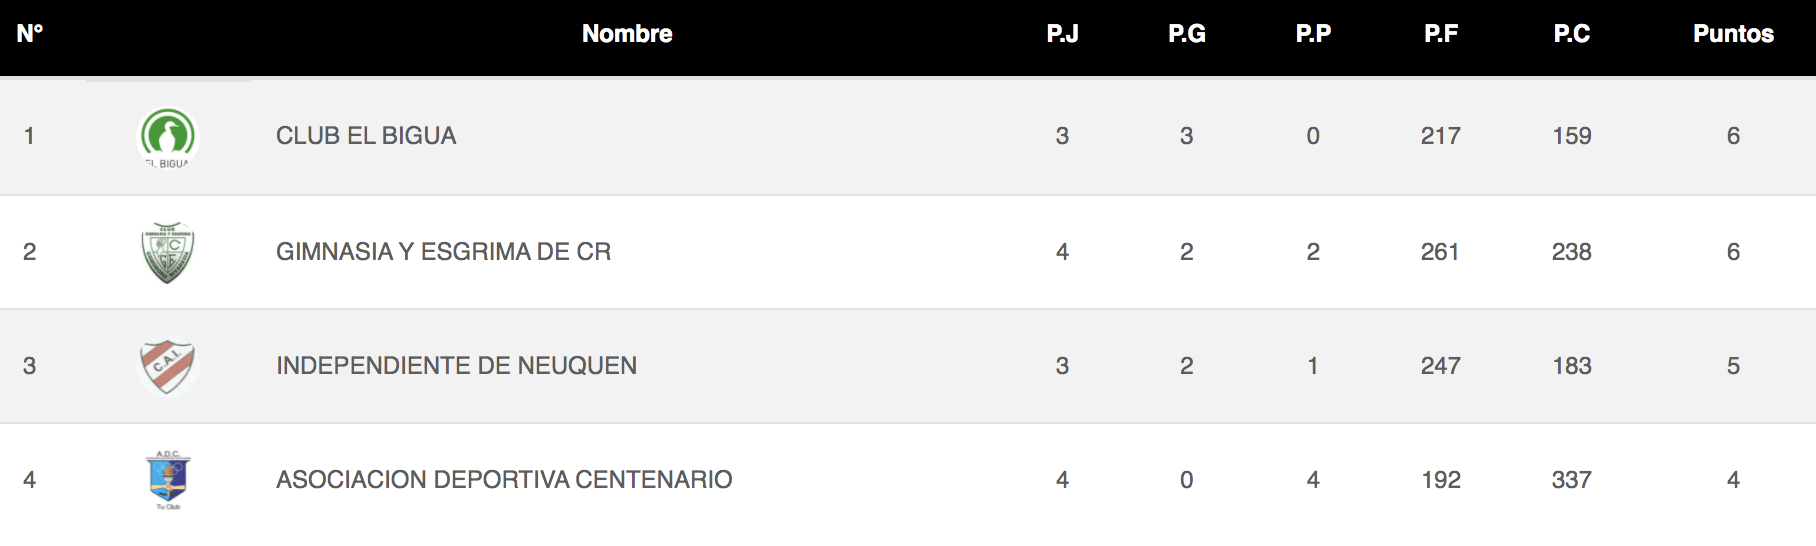Viewport: 1816px width, 546px height.
Task: Select the ASOCIACION DEPORTIVA CENTENARIO team name
Action: (504, 480)
